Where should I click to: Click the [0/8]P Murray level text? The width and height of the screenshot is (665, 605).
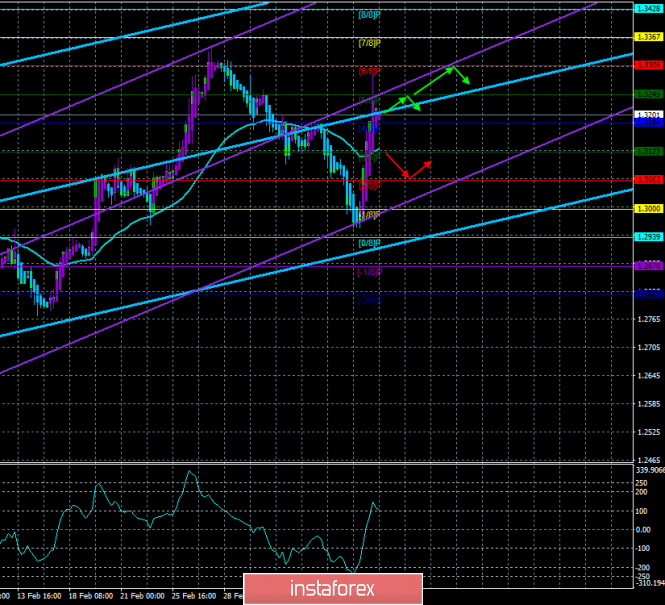pos(369,243)
